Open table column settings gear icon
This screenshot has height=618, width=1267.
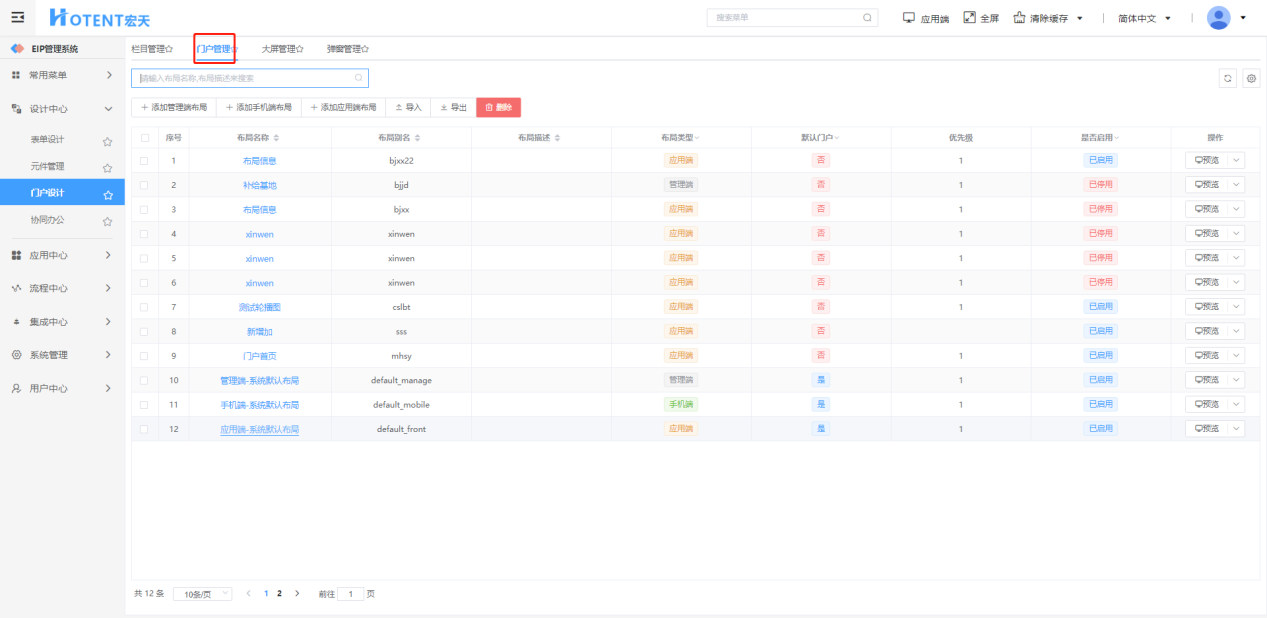click(x=1251, y=78)
